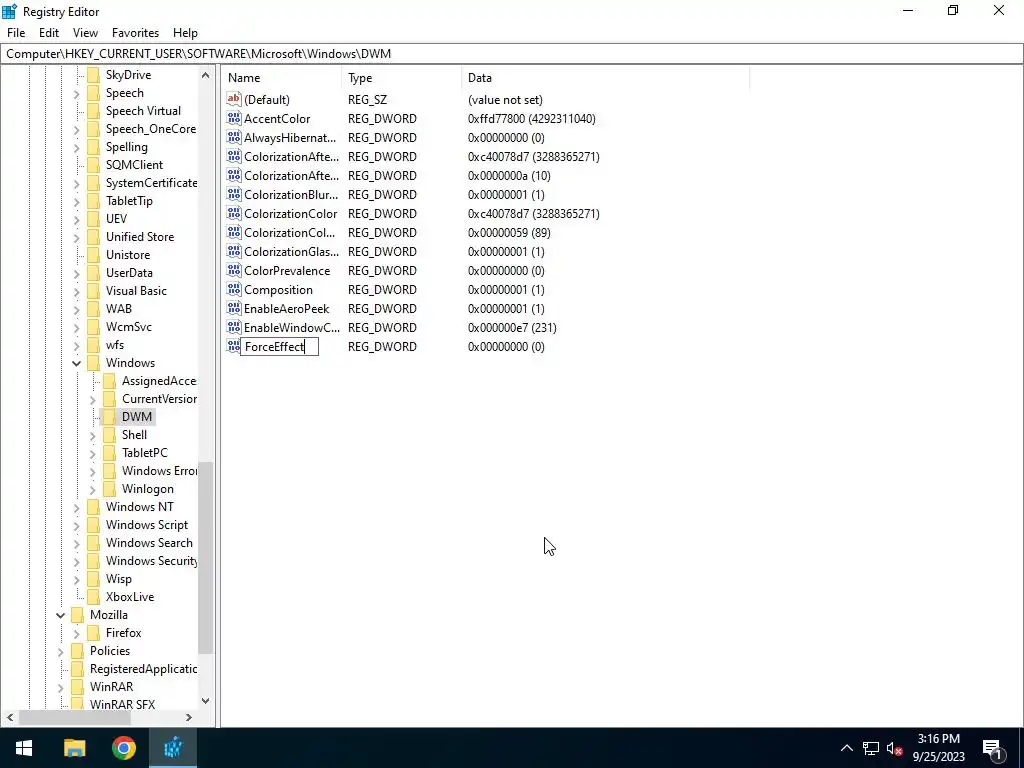The image size is (1024, 768).
Task: Click the Registry Editor taskbar icon
Action: 173,748
